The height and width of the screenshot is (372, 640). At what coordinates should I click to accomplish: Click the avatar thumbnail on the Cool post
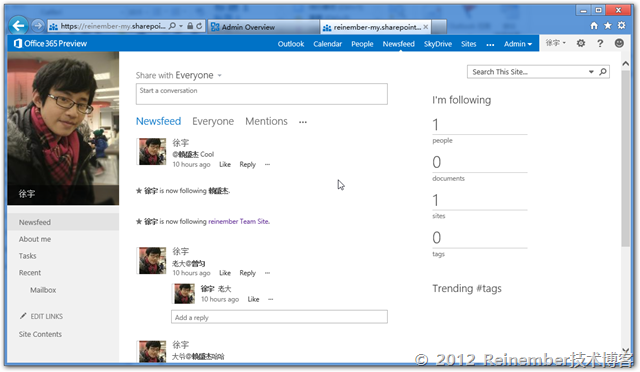(152, 151)
